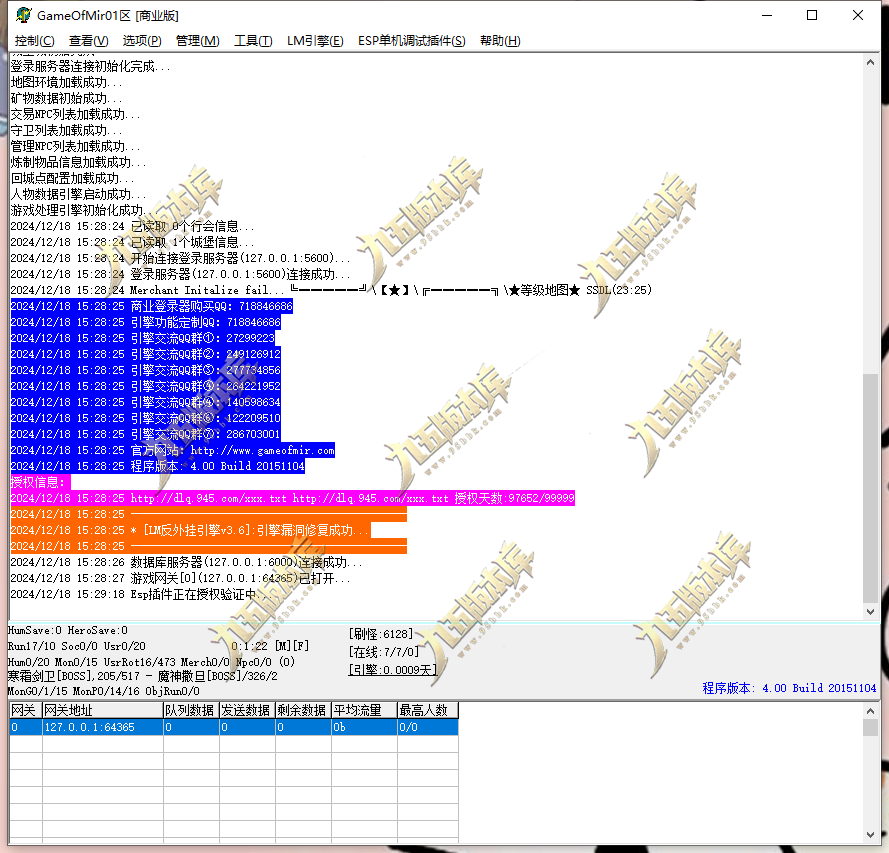Image resolution: width=889 pixels, height=853 pixels.
Task: Click the magenta 授权信息: label
Action: click(x=40, y=482)
